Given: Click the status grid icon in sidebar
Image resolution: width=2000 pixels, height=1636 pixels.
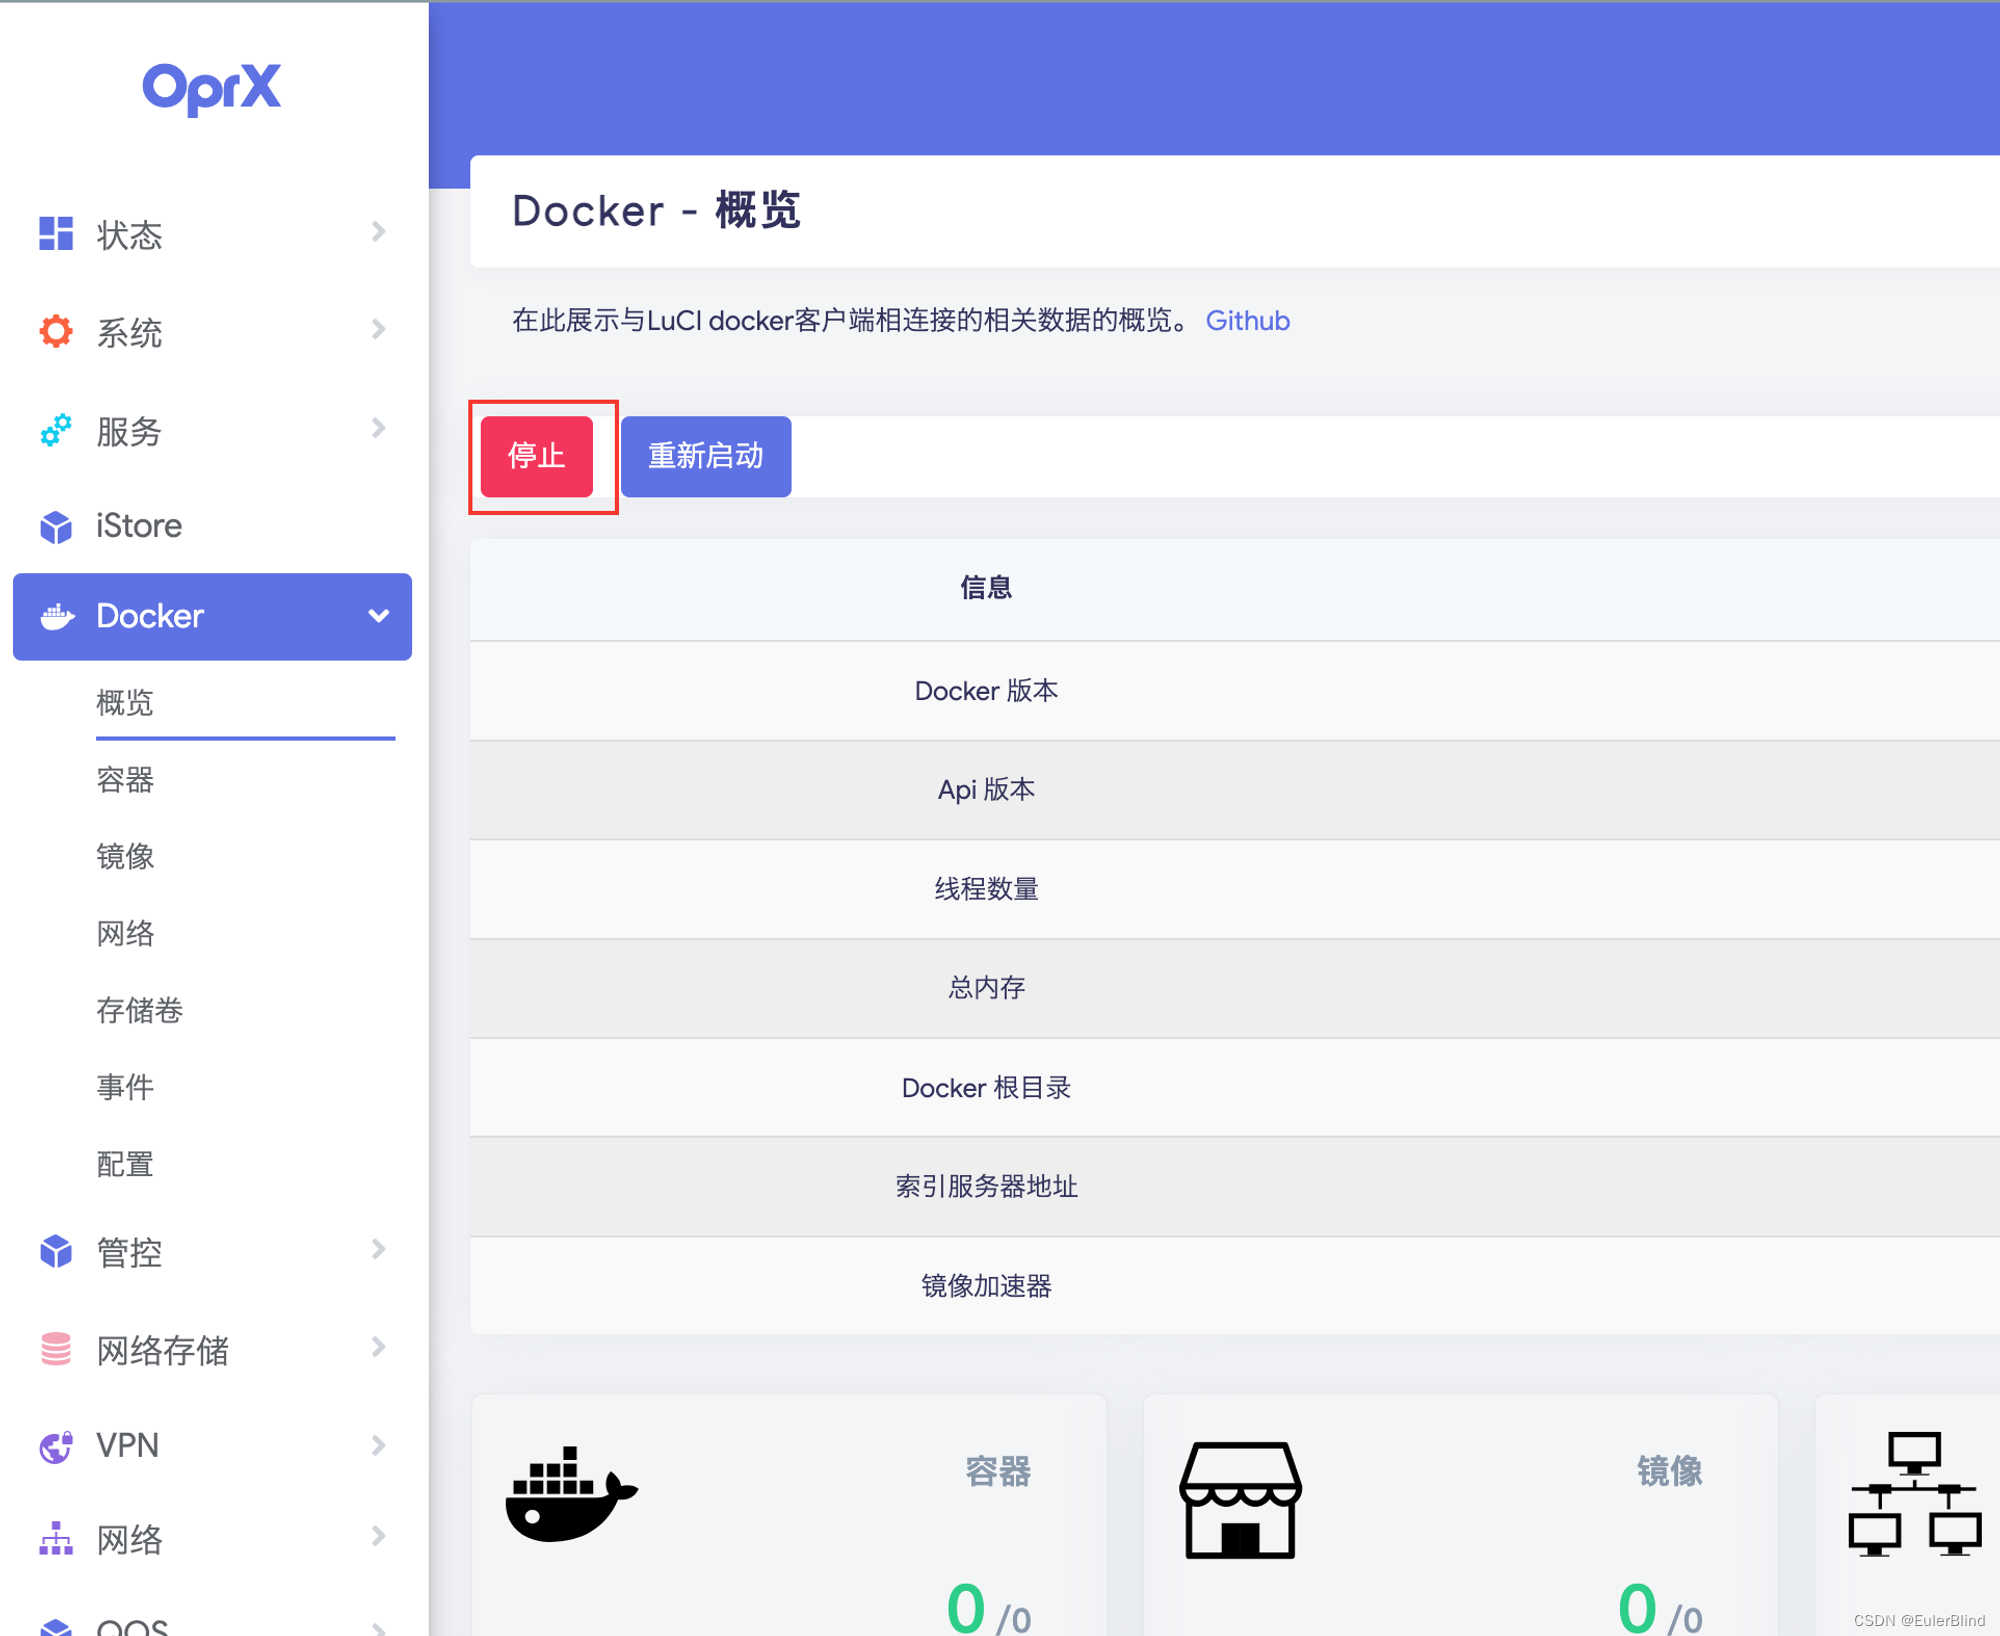Looking at the screenshot, I should click(x=56, y=234).
